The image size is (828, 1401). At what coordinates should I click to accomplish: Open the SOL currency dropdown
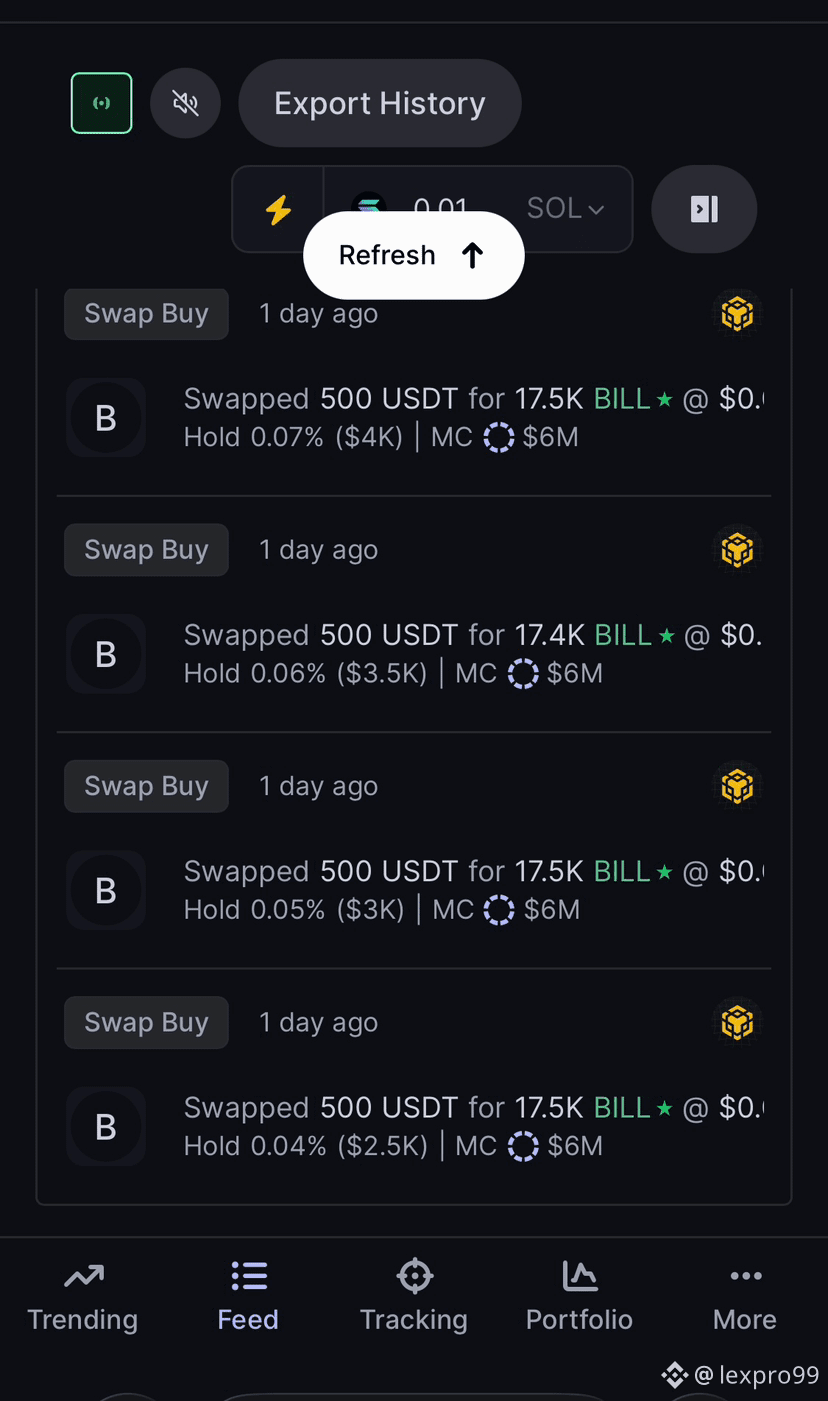coord(565,208)
